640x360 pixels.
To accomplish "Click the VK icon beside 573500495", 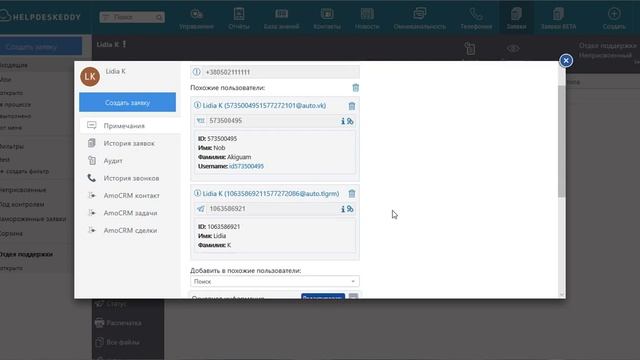I will click(x=200, y=121).
